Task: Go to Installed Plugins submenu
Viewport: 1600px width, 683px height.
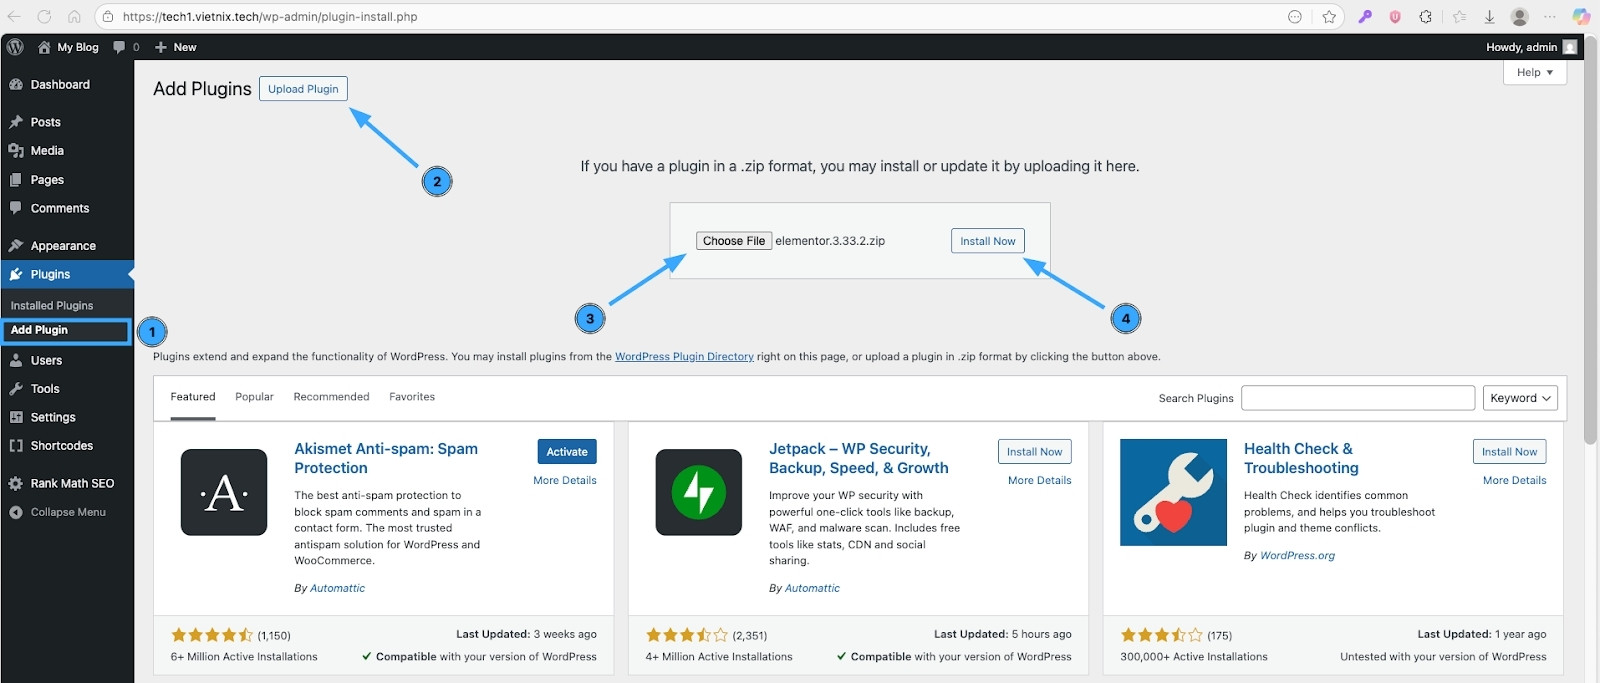Action: 52,306
